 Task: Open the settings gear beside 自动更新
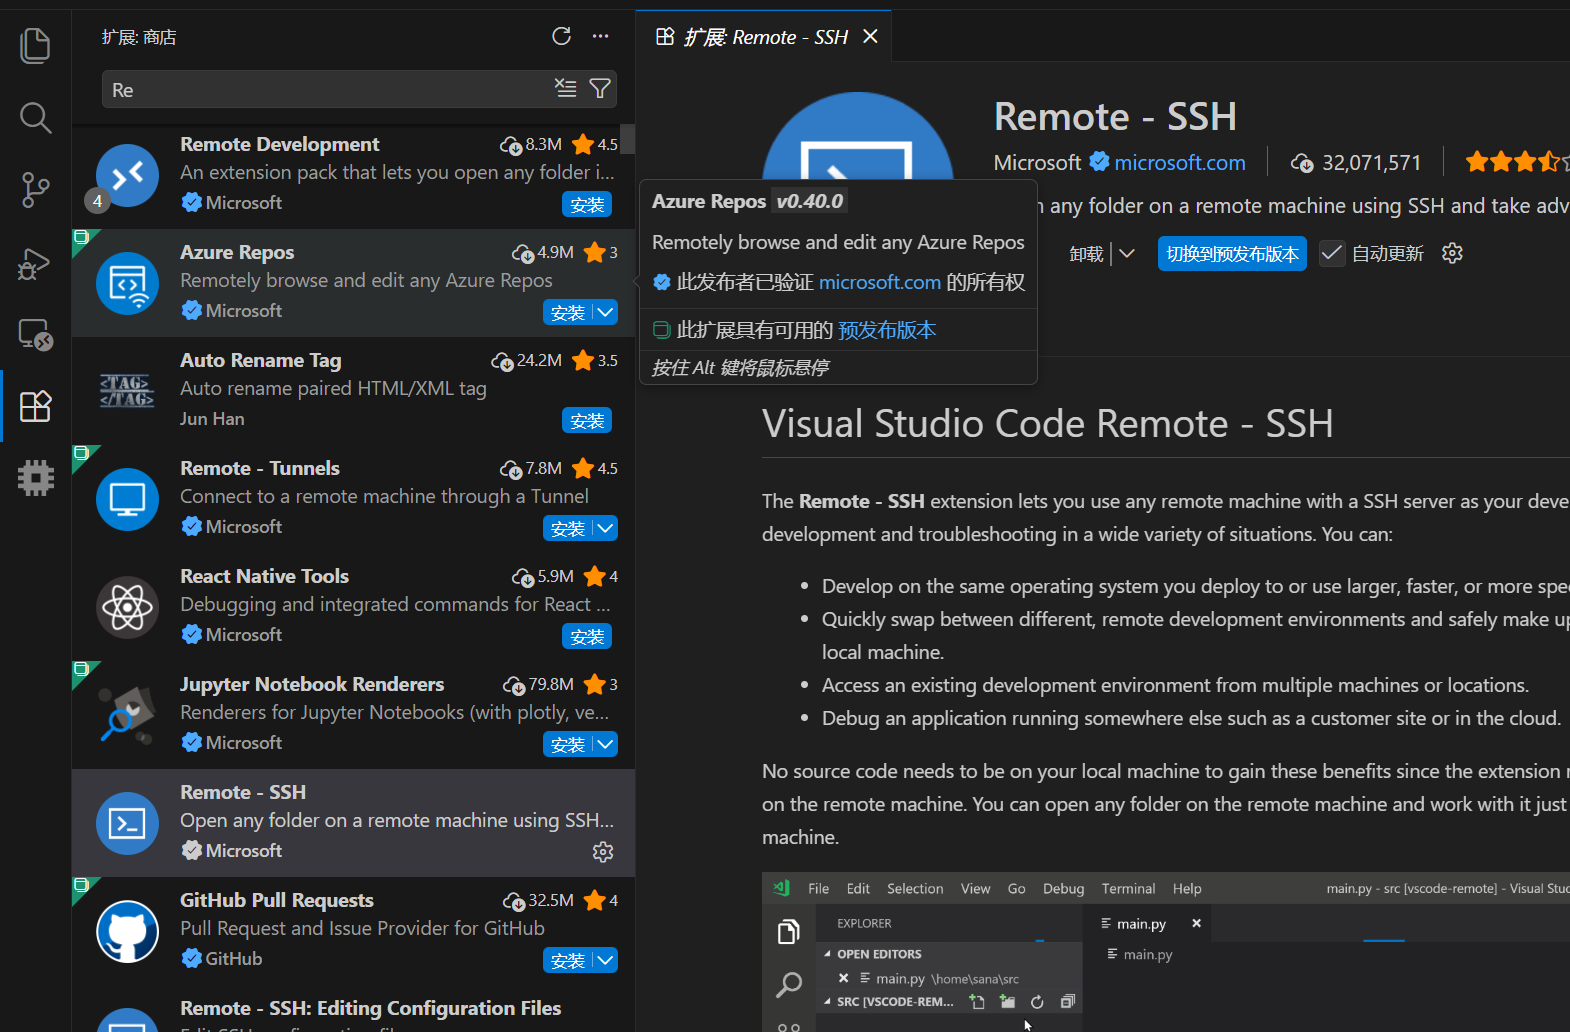[1452, 253]
